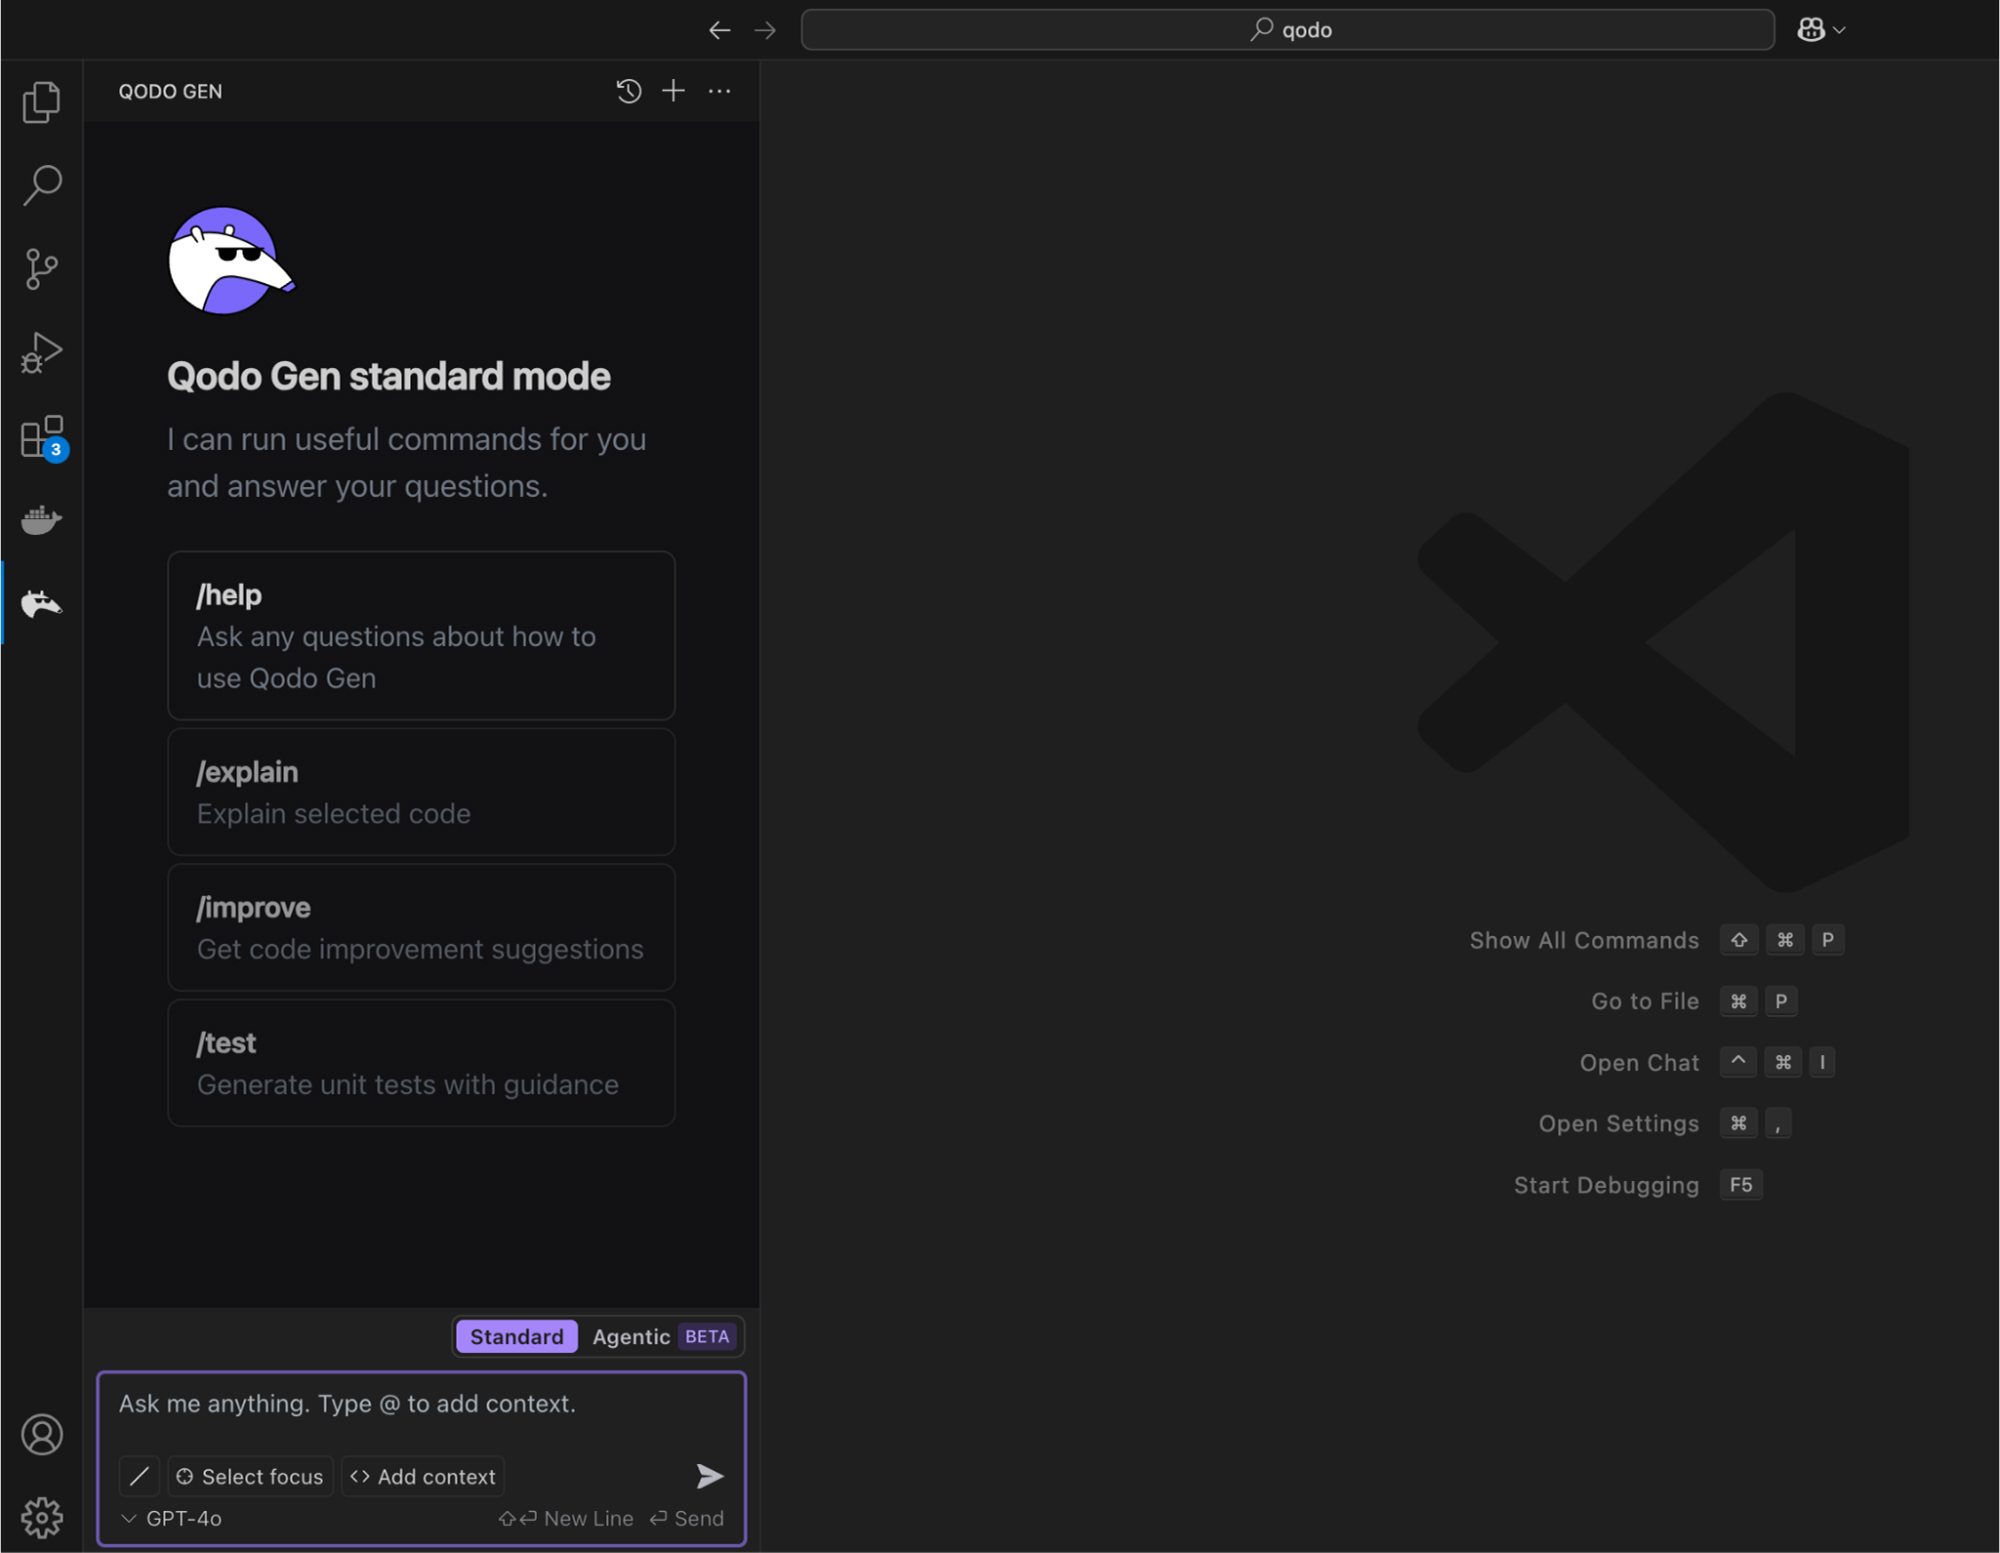
Task: Open the Manage gear icon
Action: 42,1517
